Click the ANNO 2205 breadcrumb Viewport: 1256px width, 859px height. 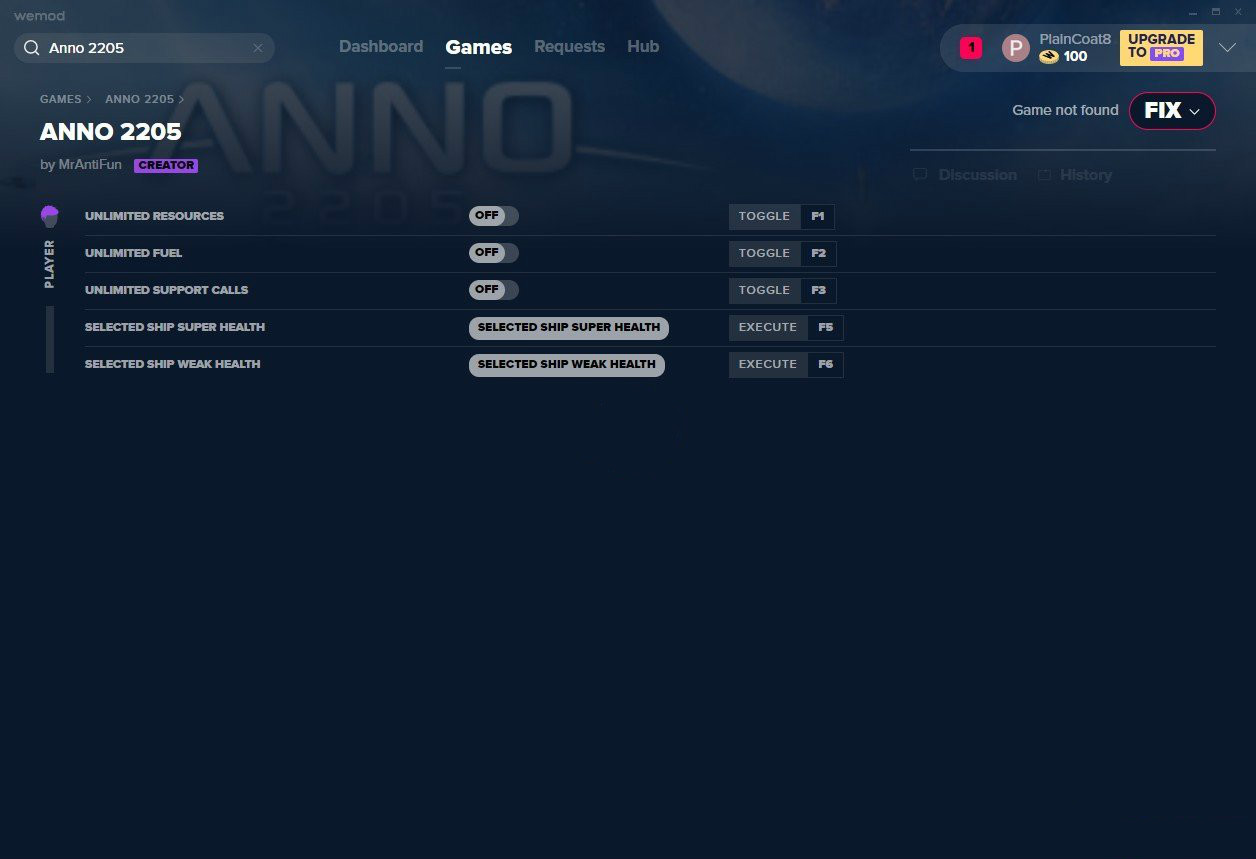point(139,99)
